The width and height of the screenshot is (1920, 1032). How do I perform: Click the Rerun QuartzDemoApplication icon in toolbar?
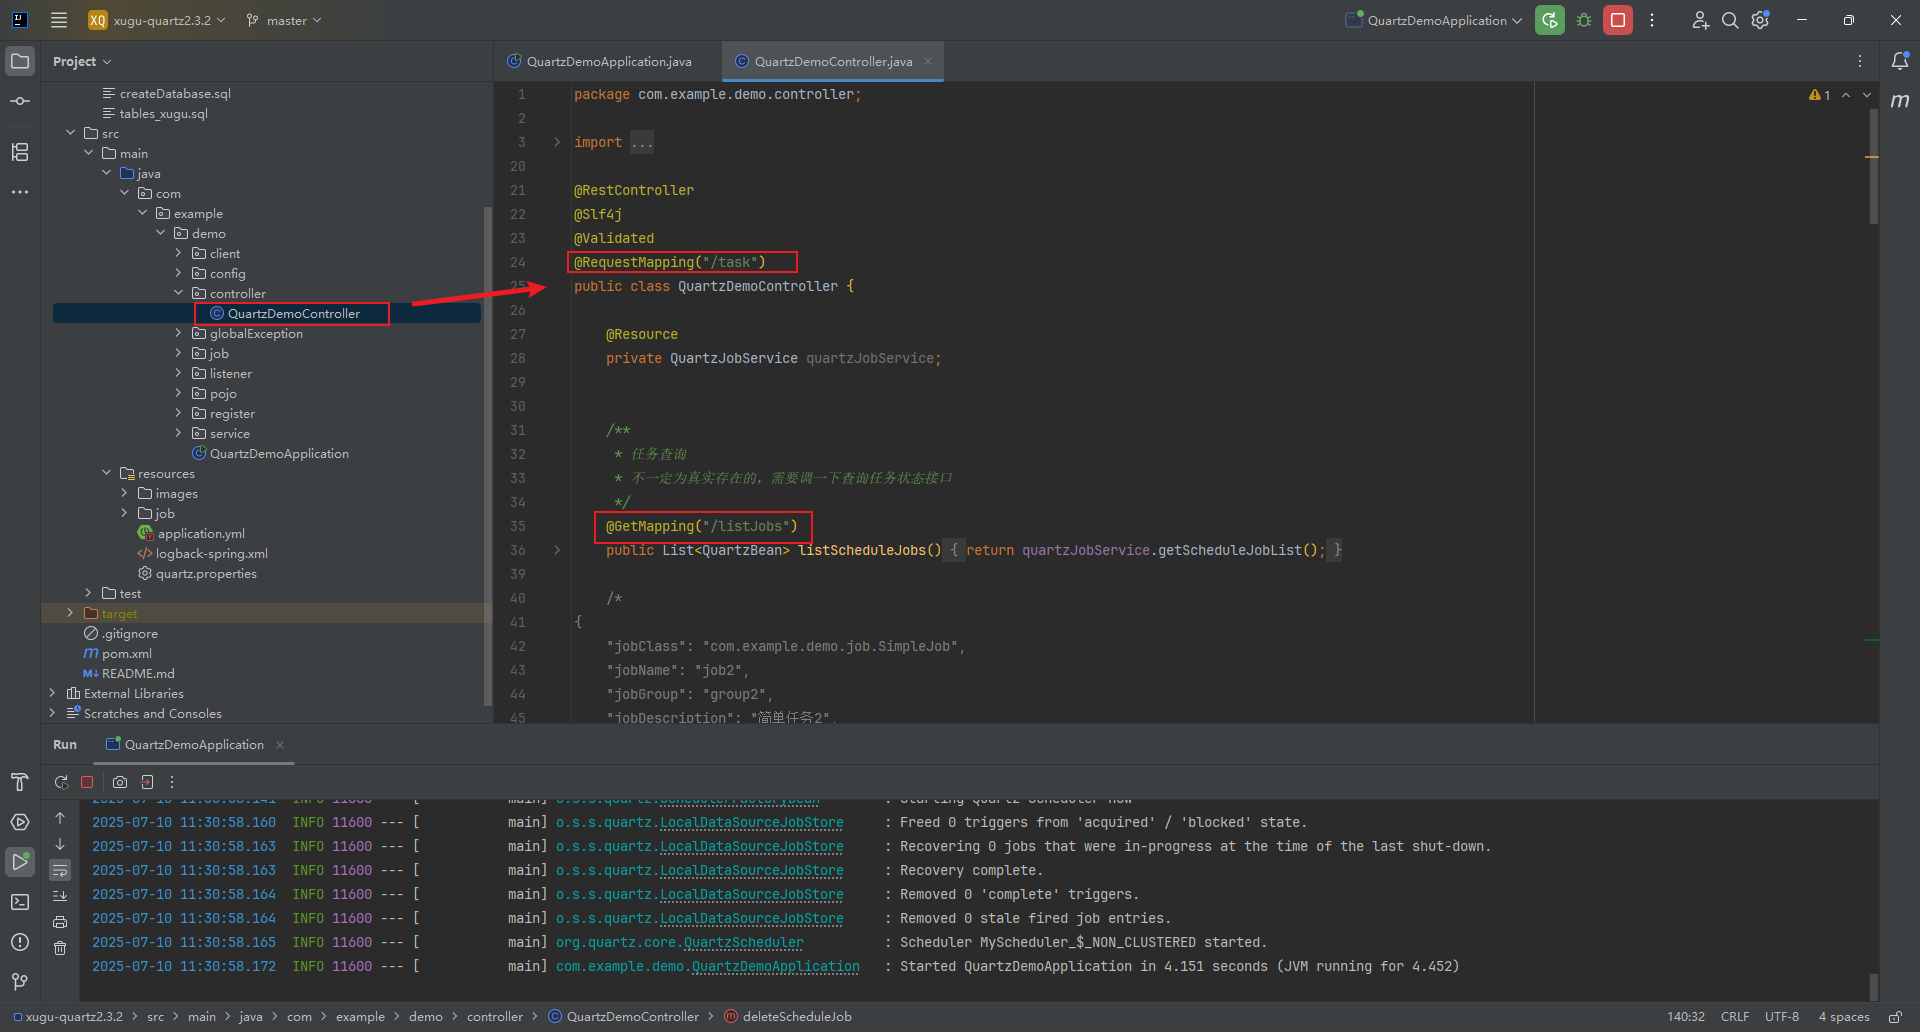click(1549, 20)
